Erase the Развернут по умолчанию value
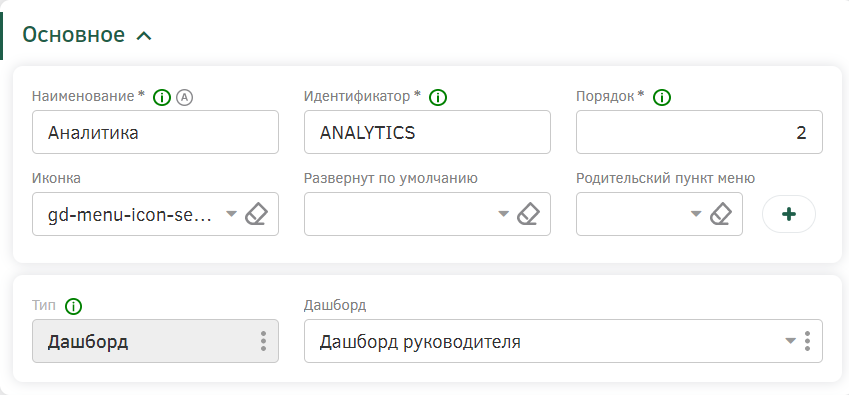849x395 pixels. [x=528, y=214]
